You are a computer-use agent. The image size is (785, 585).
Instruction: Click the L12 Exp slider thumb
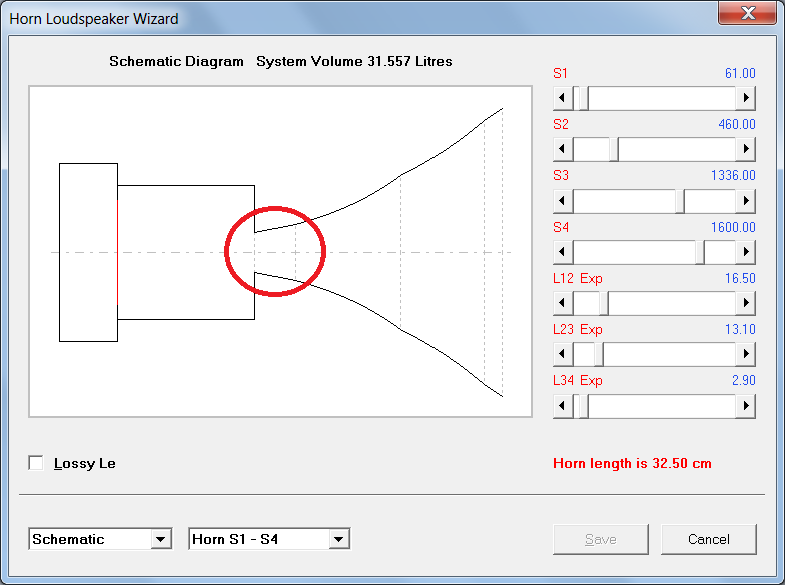tap(604, 303)
